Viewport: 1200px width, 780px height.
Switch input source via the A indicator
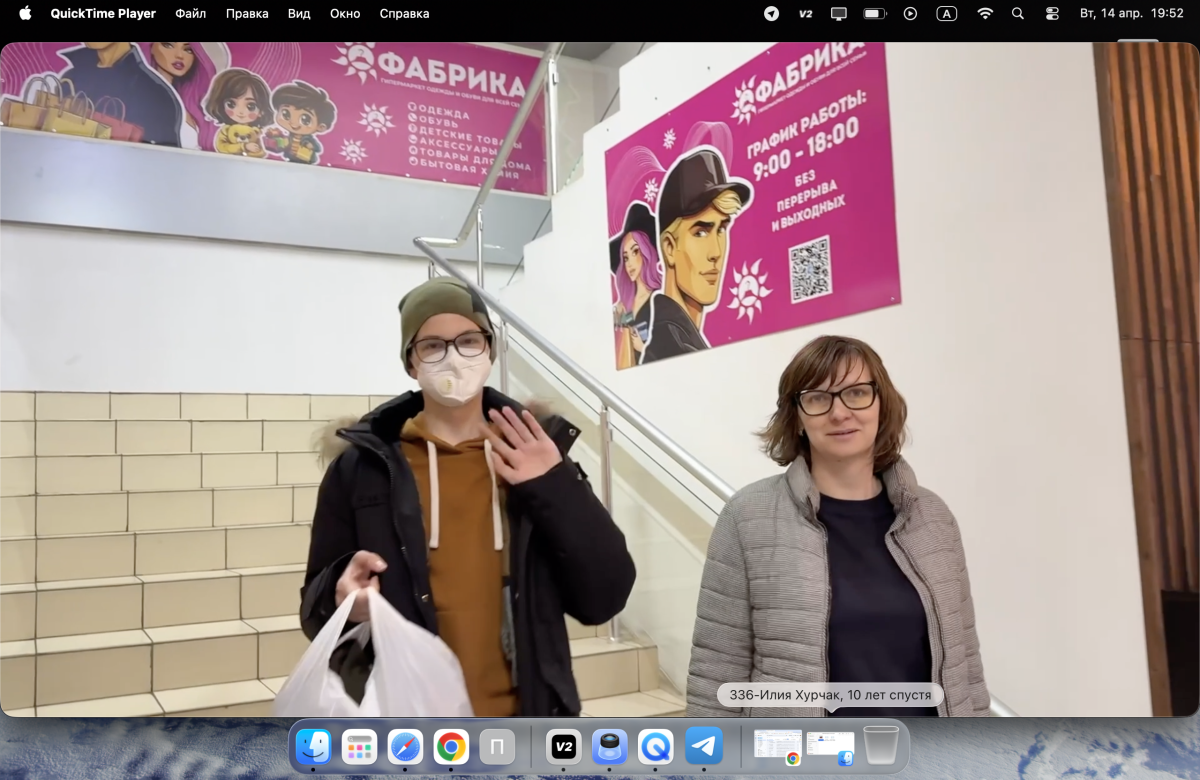pyautogui.click(x=946, y=14)
